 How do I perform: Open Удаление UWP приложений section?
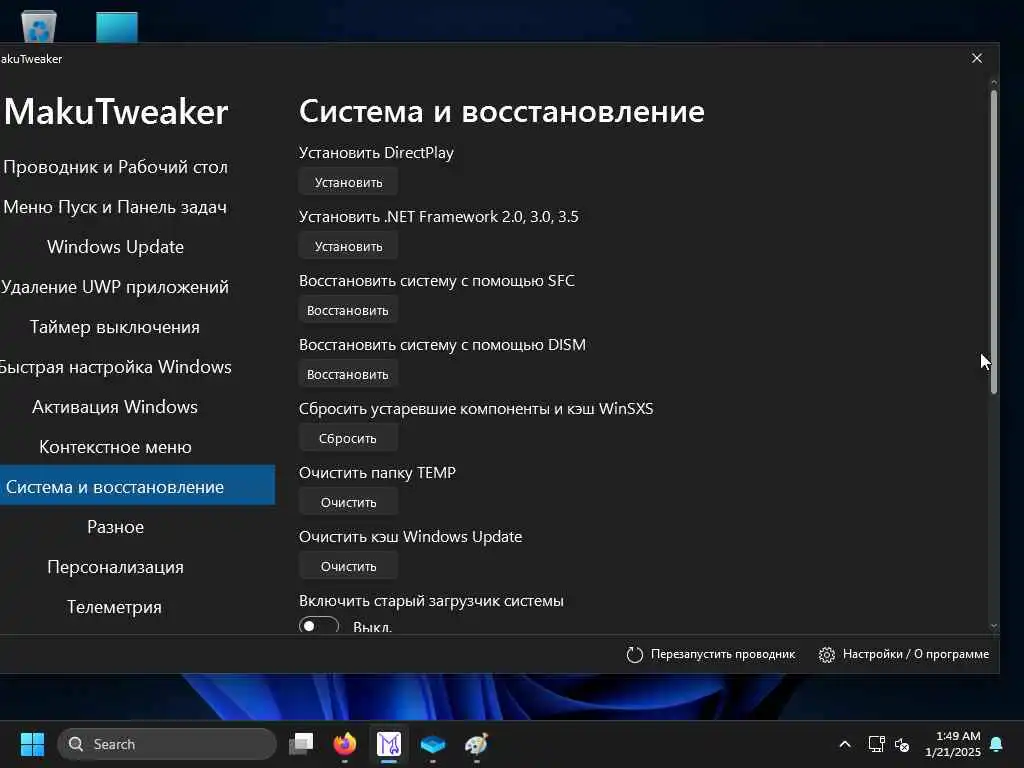[115, 287]
